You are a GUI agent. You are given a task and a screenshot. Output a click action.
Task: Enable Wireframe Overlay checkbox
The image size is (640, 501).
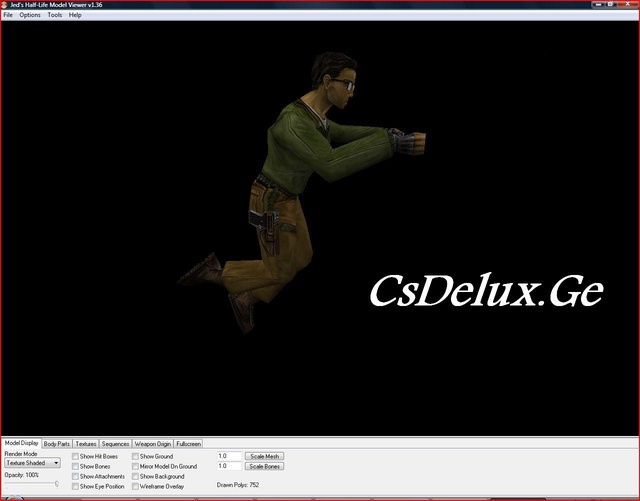[135, 486]
